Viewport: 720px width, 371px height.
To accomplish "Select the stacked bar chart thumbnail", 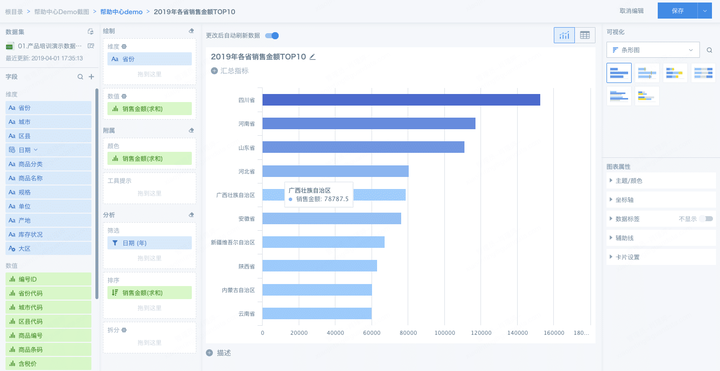I will [675, 73].
